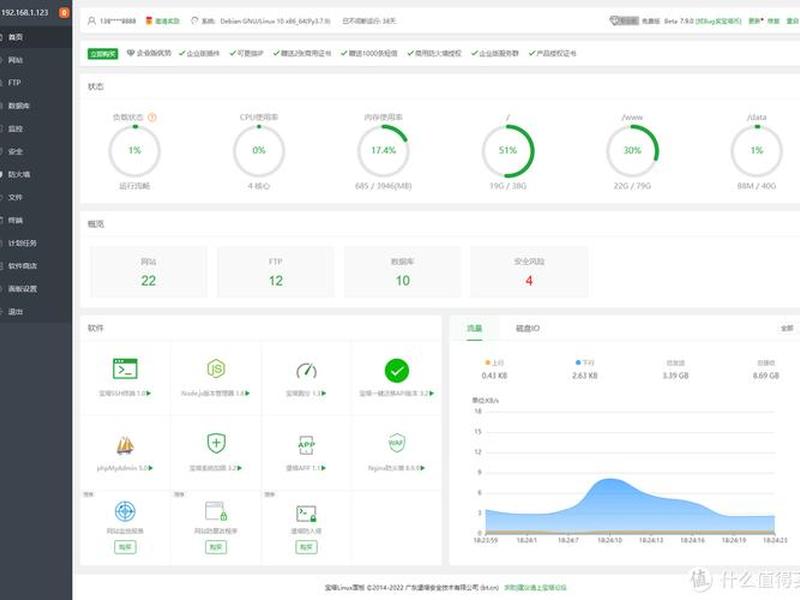Click the orange help icon beside 负载状态
Screen dimensions: 800x600
click(x=152, y=117)
